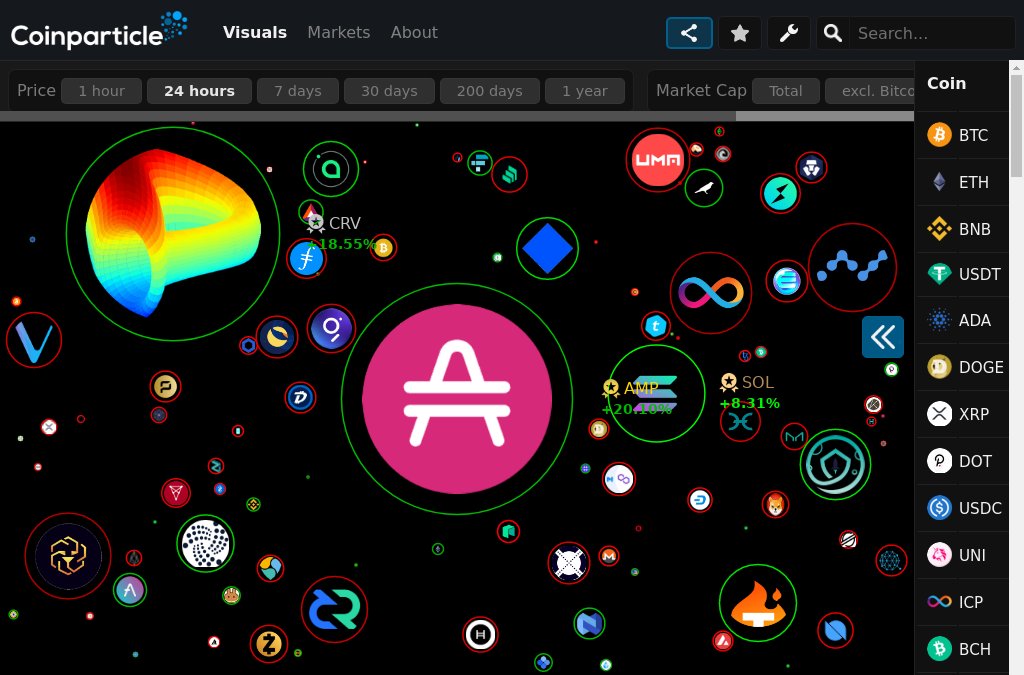
Task: Click the white dotted IOTA bubble
Action: pos(205,543)
